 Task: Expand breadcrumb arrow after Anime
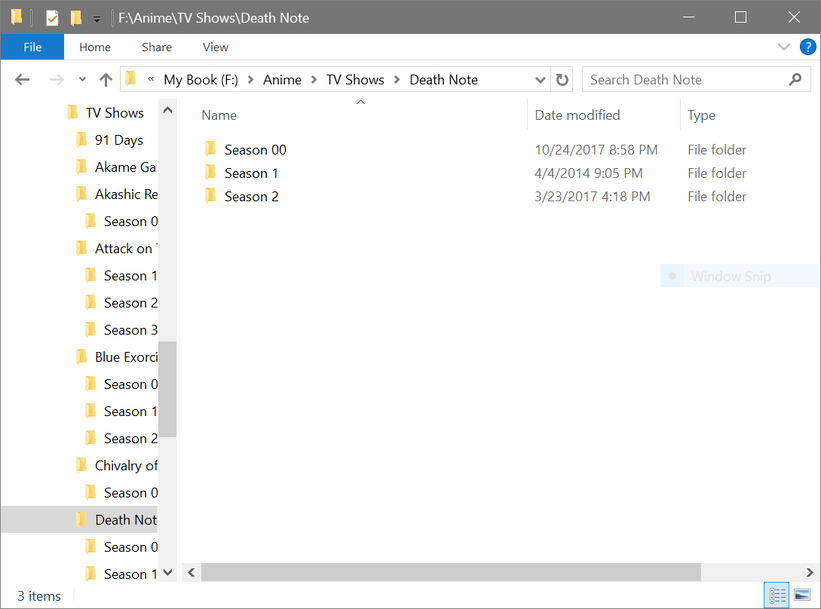point(314,80)
